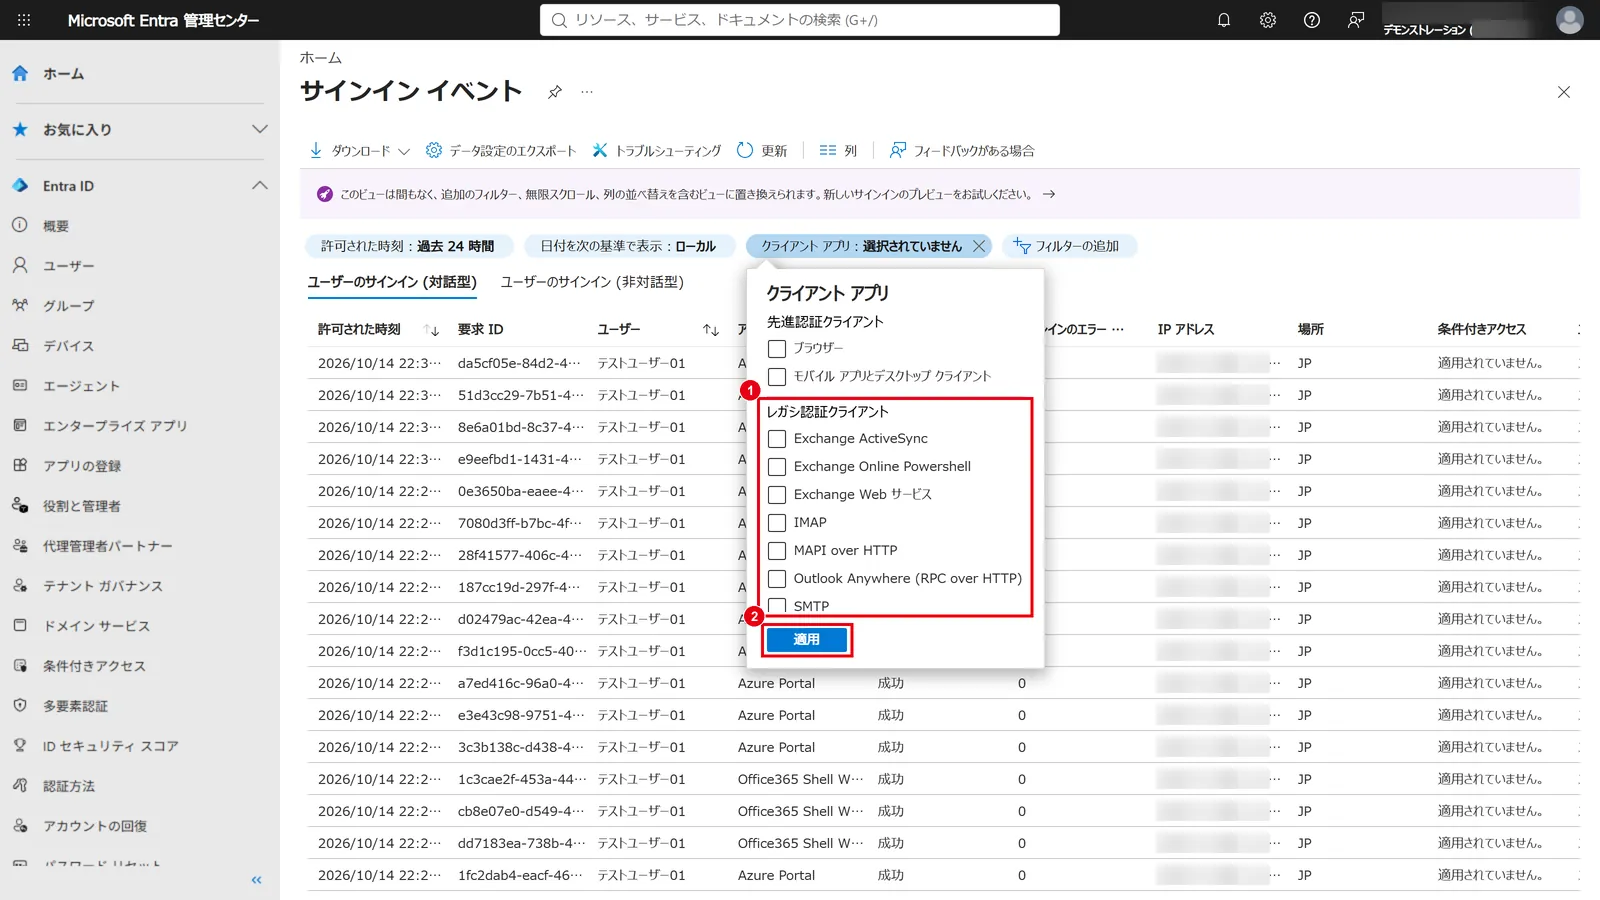This screenshot has height=900, width=1600.
Task: Click the 適用 apply button
Action: (806, 639)
